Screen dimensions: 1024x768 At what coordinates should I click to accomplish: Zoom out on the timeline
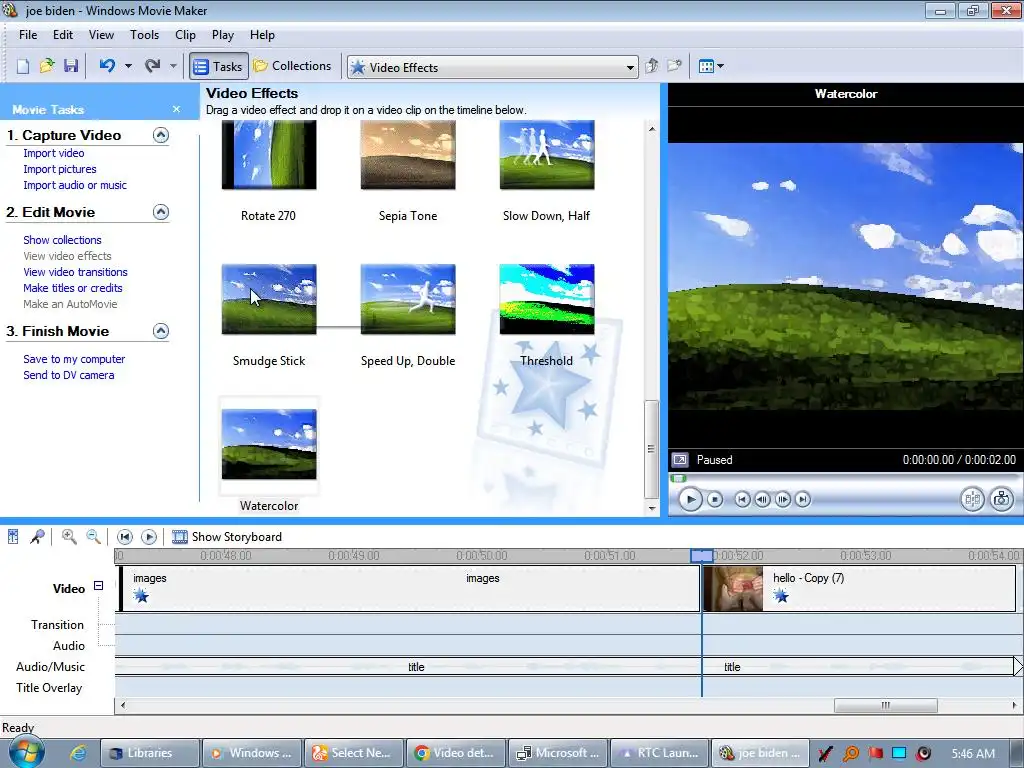point(93,537)
